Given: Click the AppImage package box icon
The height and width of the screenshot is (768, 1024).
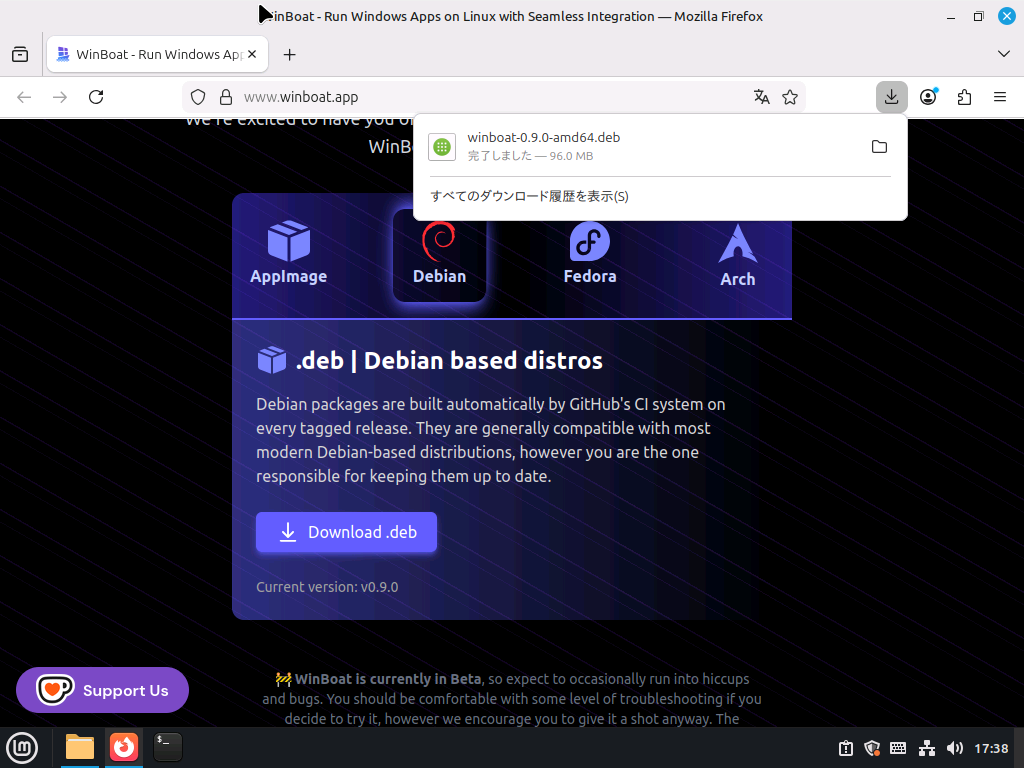Looking at the screenshot, I should click(x=288, y=240).
